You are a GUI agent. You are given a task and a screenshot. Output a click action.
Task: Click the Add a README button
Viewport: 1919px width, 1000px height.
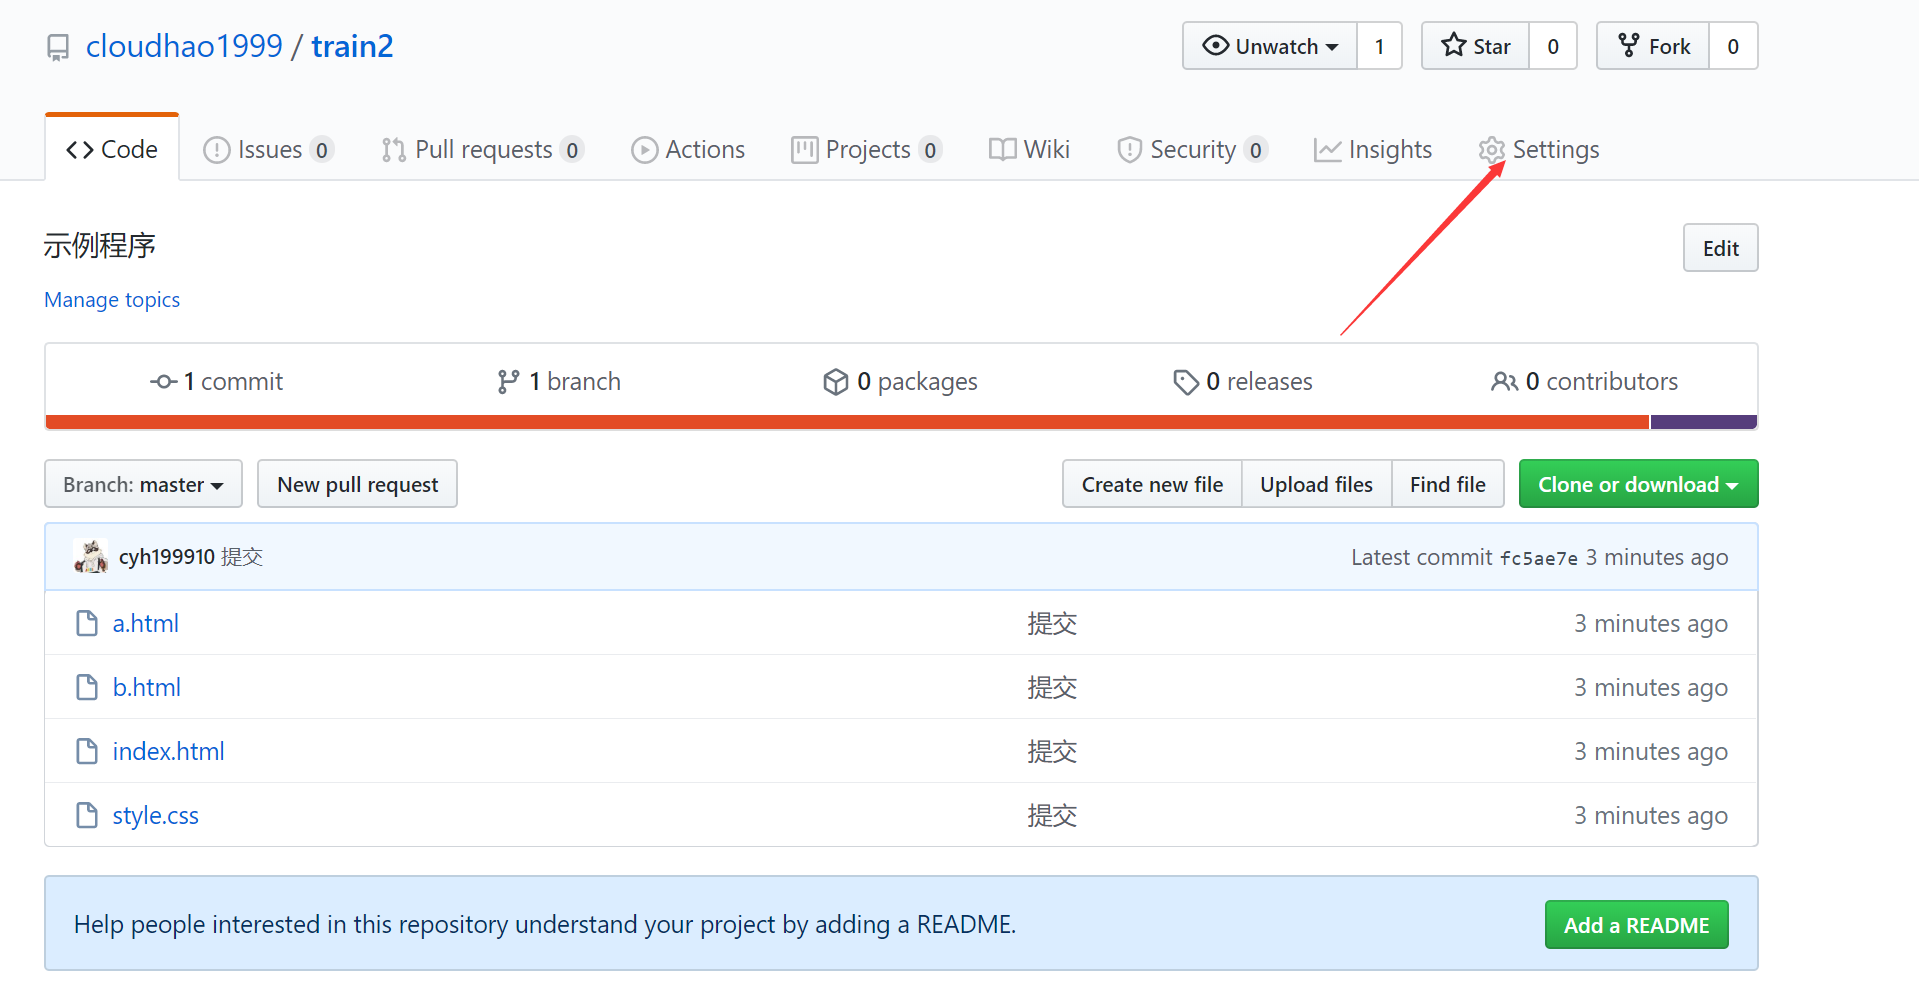pyautogui.click(x=1636, y=925)
